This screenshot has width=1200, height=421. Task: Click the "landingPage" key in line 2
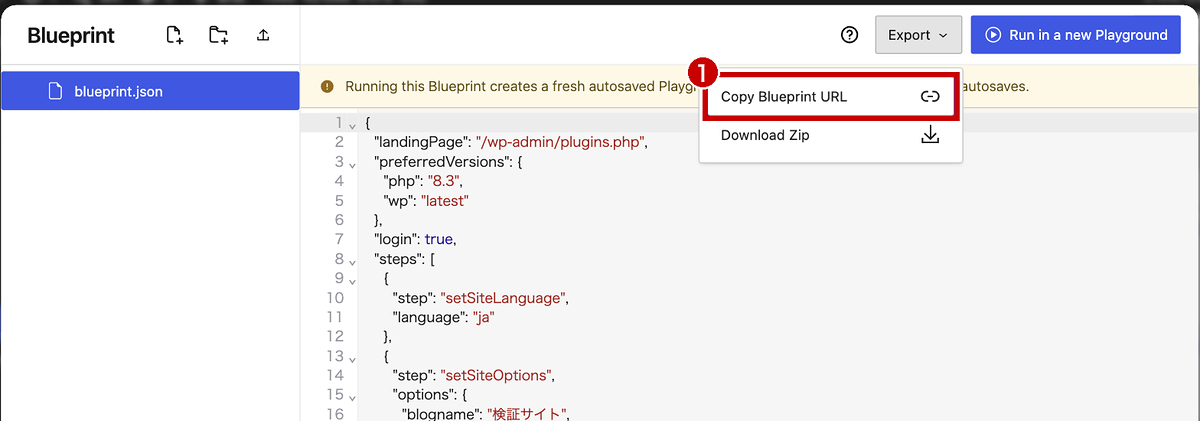[422, 142]
